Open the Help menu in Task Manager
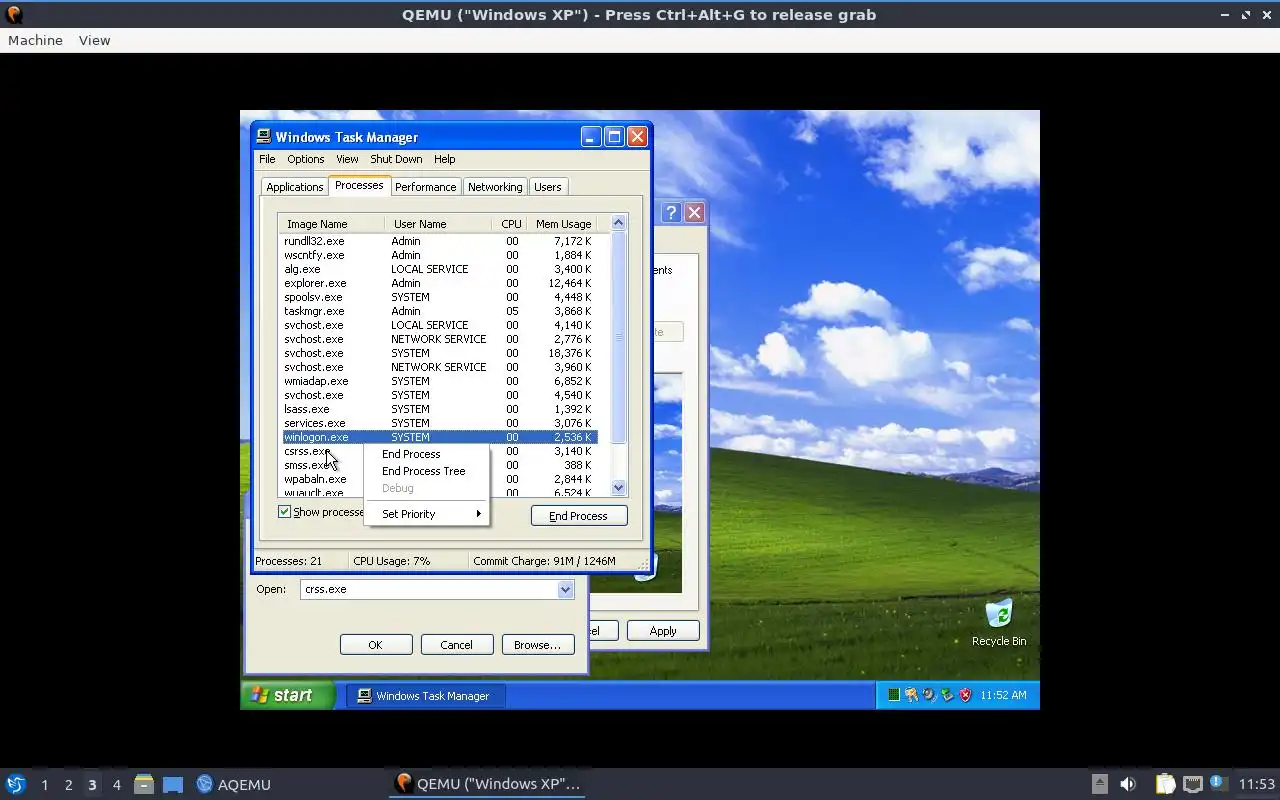Screen dimensions: 1280x800 pos(444,159)
